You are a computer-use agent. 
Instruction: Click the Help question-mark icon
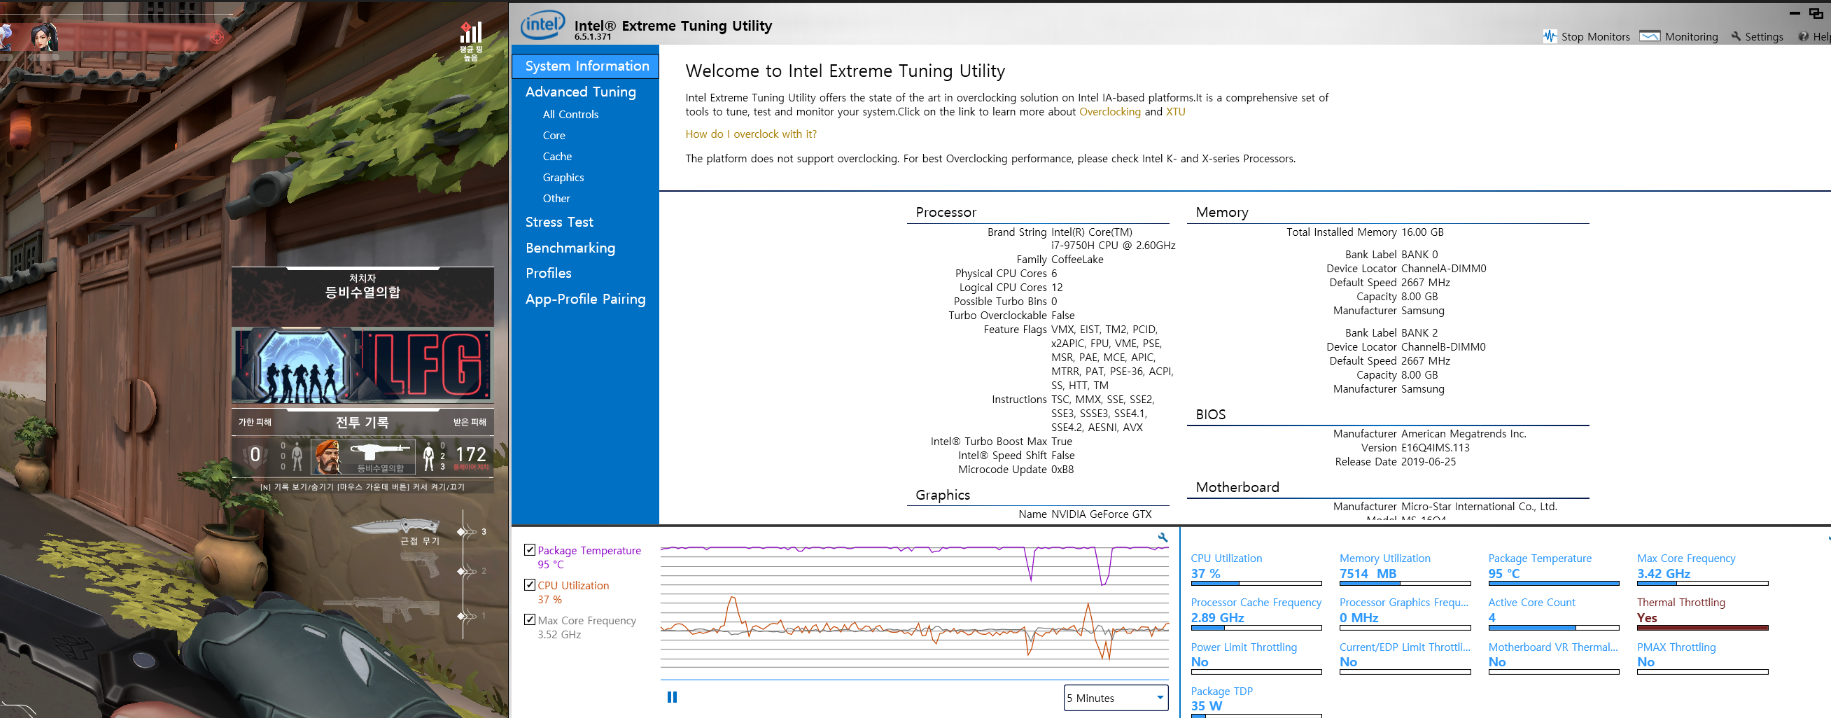[1803, 36]
